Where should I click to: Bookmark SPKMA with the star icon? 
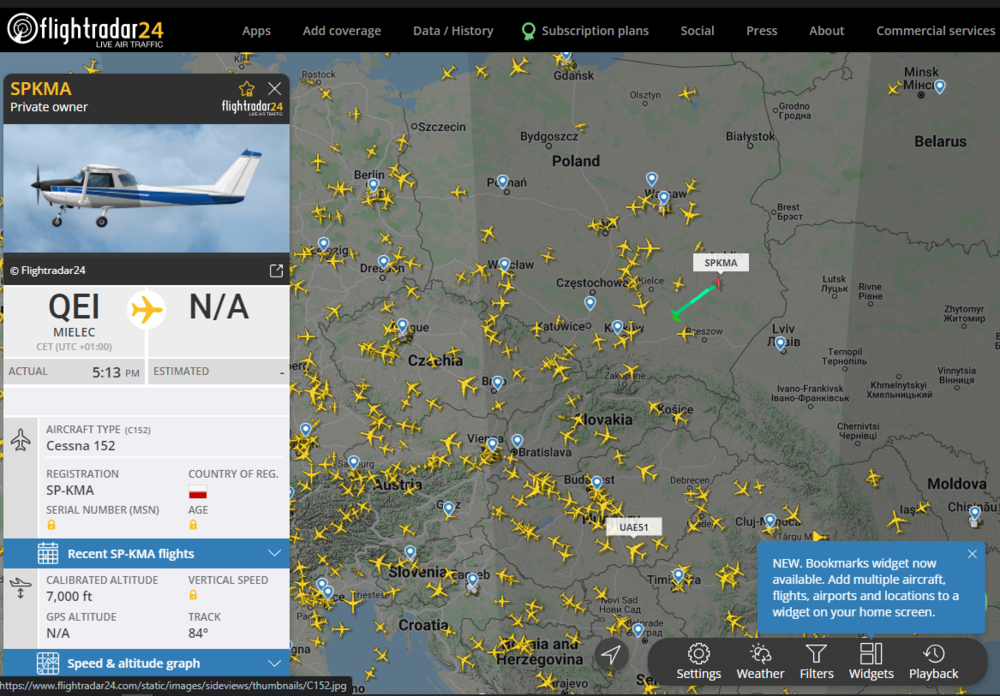(246, 88)
